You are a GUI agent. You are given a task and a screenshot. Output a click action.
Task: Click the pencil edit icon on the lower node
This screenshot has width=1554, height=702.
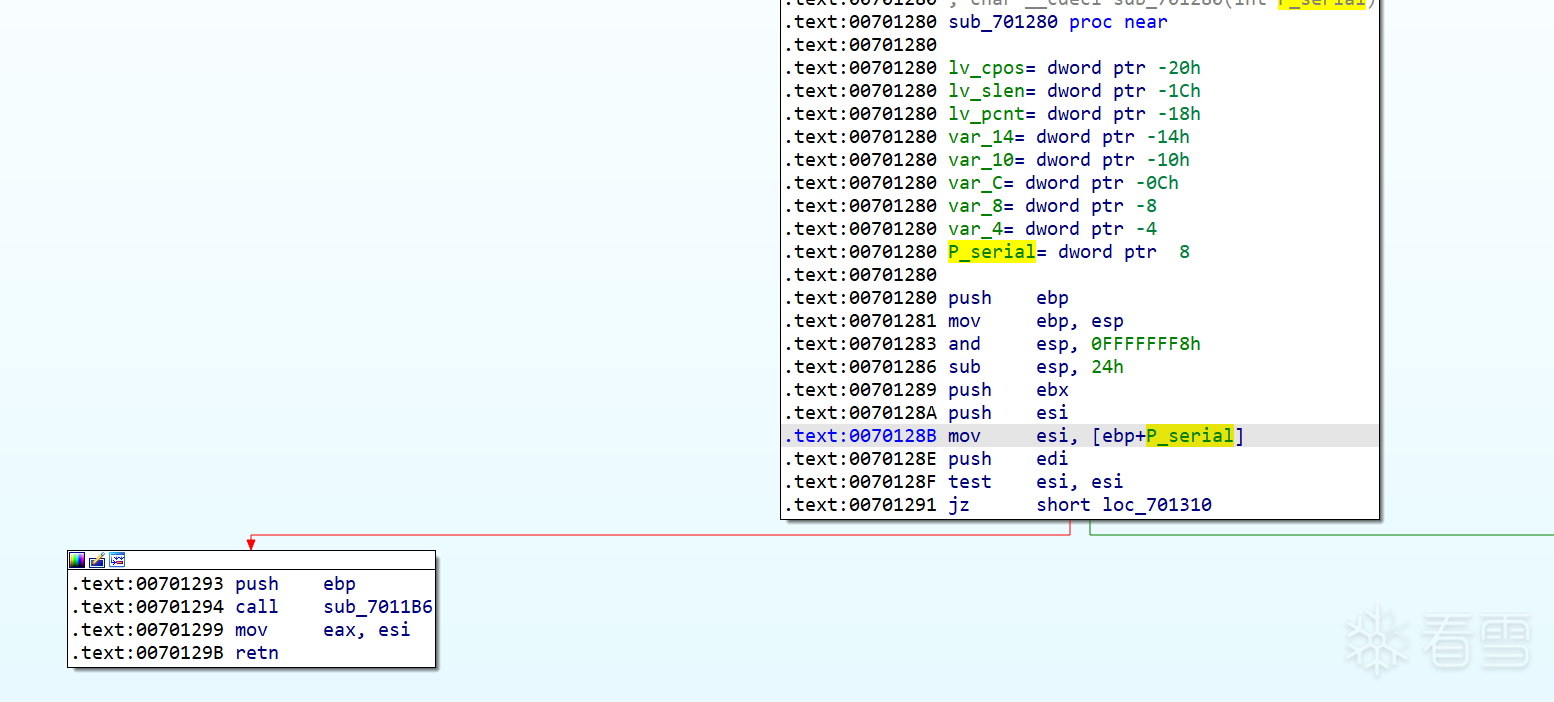(97, 560)
